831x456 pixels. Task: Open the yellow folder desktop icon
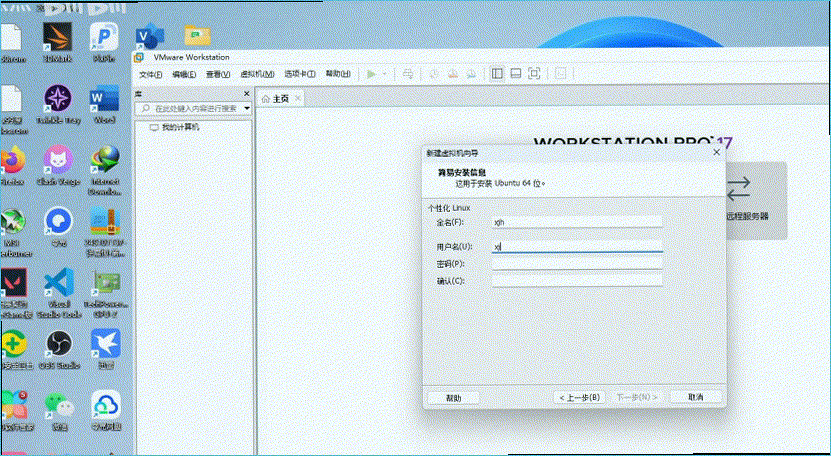(x=197, y=36)
